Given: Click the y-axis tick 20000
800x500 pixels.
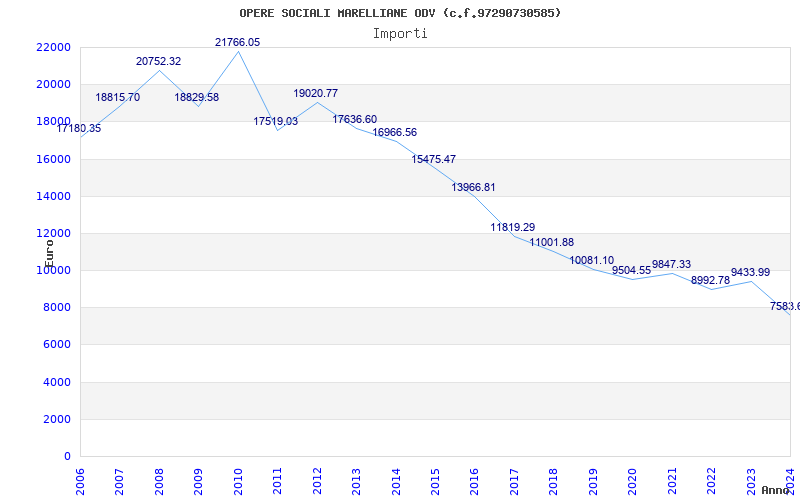Looking at the screenshot, I should [53, 85].
